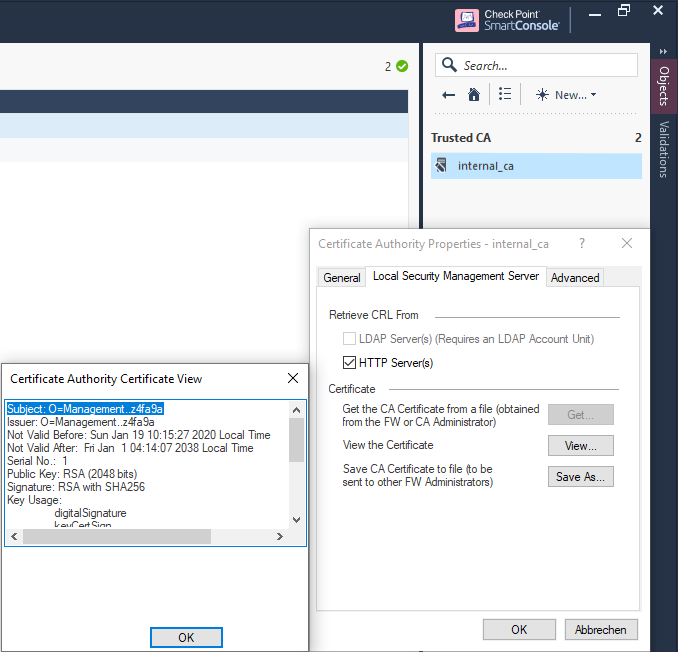
Task: Open the Validations side tab
Action: click(x=664, y=149)
